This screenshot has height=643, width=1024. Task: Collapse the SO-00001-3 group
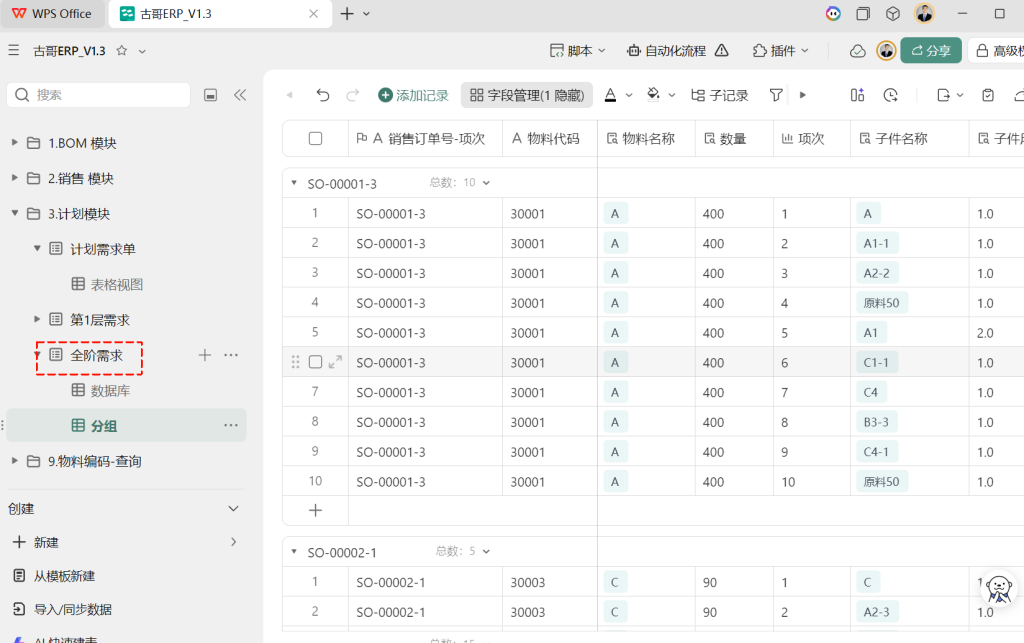294,183
